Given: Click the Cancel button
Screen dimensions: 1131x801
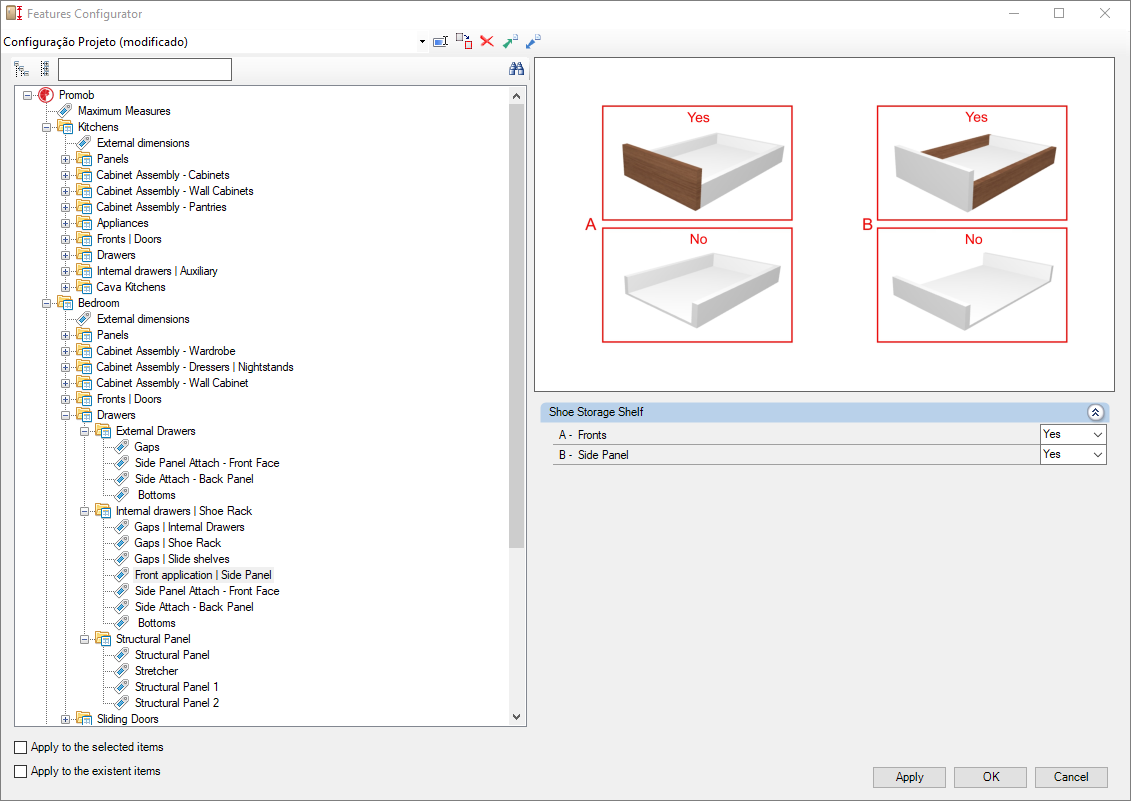Looking at the screenshot, I should tap(1071, 777).
